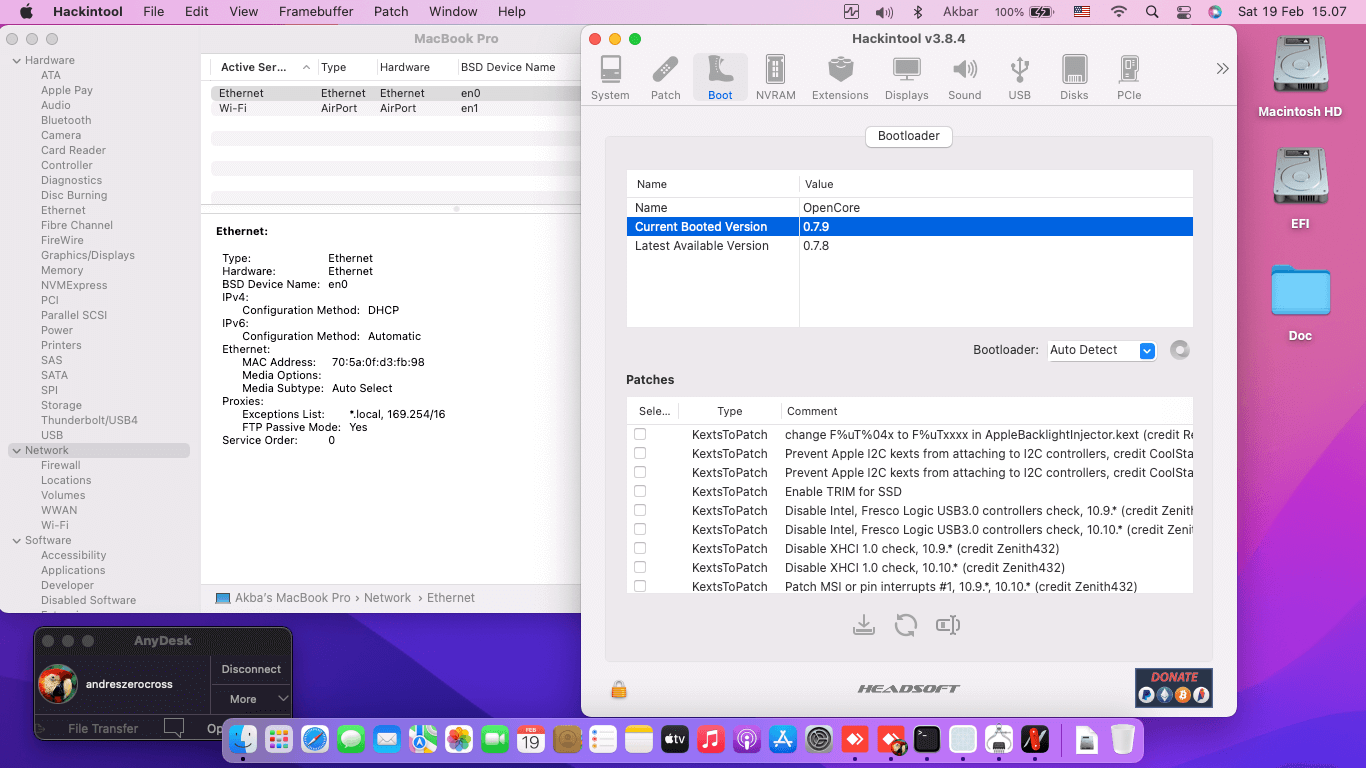The width and height of the screenshot is (1366, 768).
Task: Click File Transfer in AnyDesk
Action: point(103,728)
